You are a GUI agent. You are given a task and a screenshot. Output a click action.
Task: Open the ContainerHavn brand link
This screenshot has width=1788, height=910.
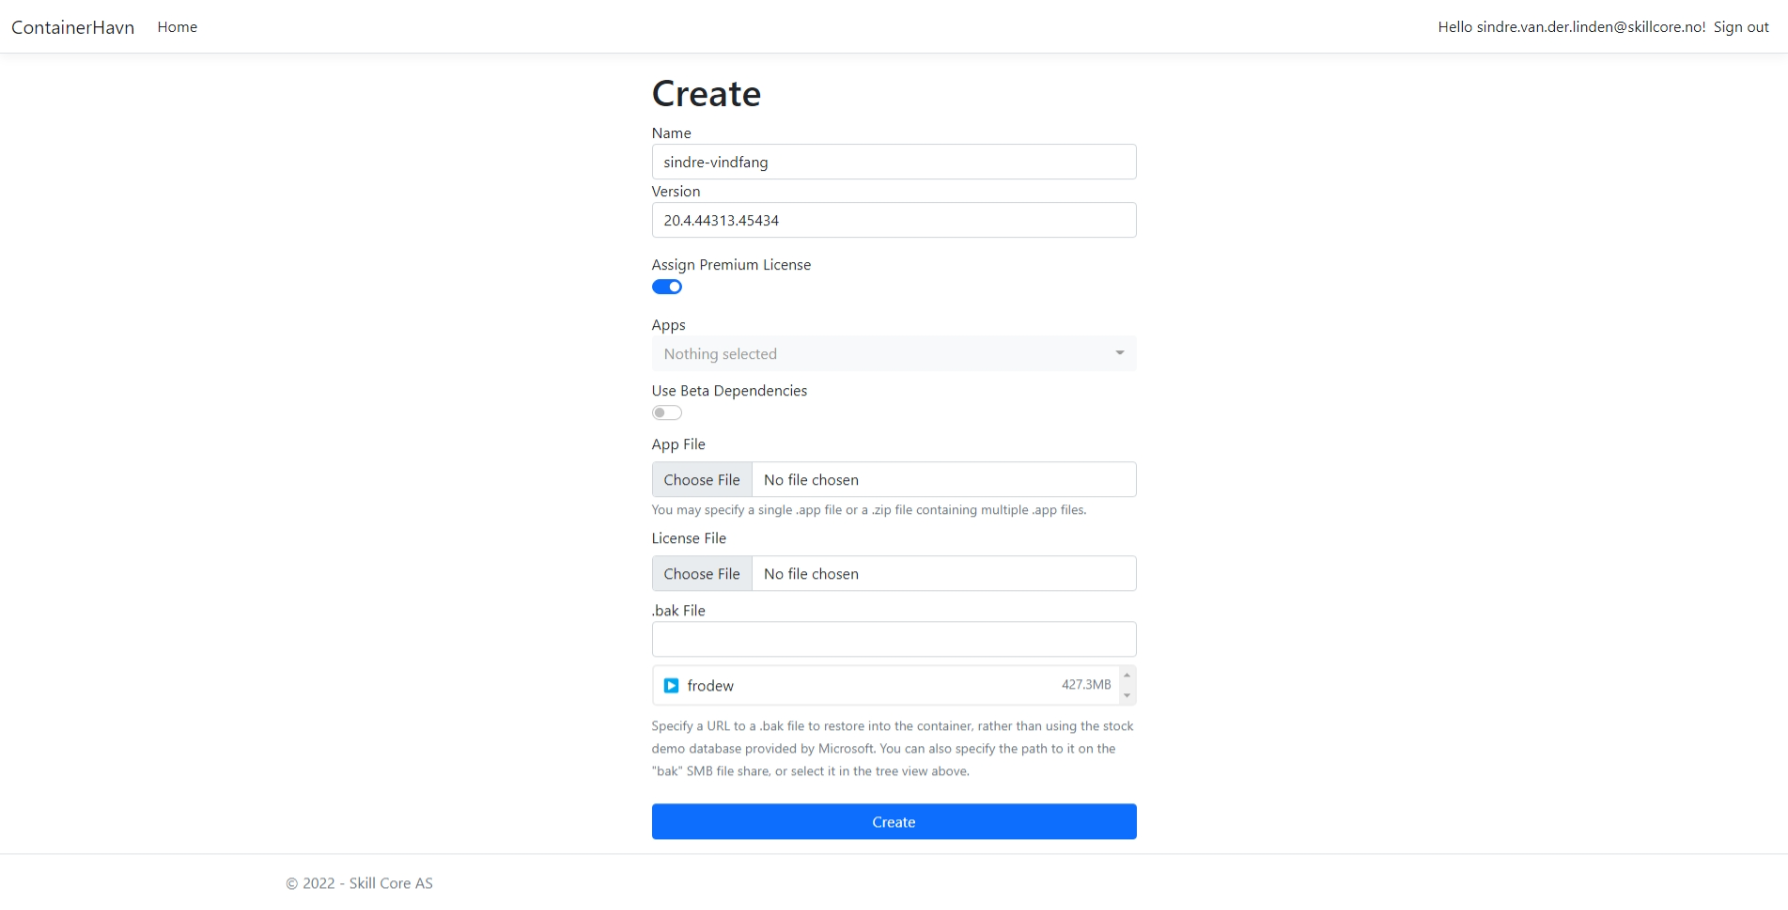tap(73, 27)
